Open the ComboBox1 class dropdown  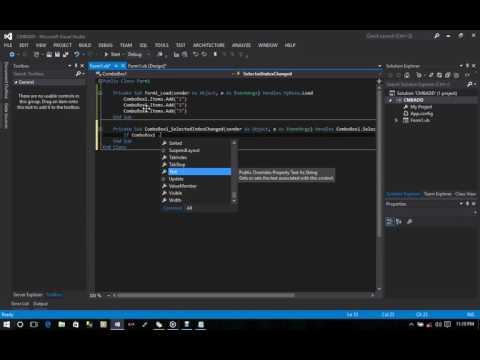click(x=165, y=74)
